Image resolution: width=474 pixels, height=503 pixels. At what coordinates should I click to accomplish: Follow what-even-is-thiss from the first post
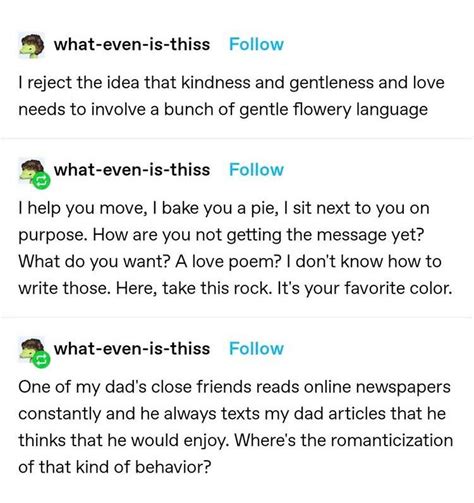(x=256, y=44)
